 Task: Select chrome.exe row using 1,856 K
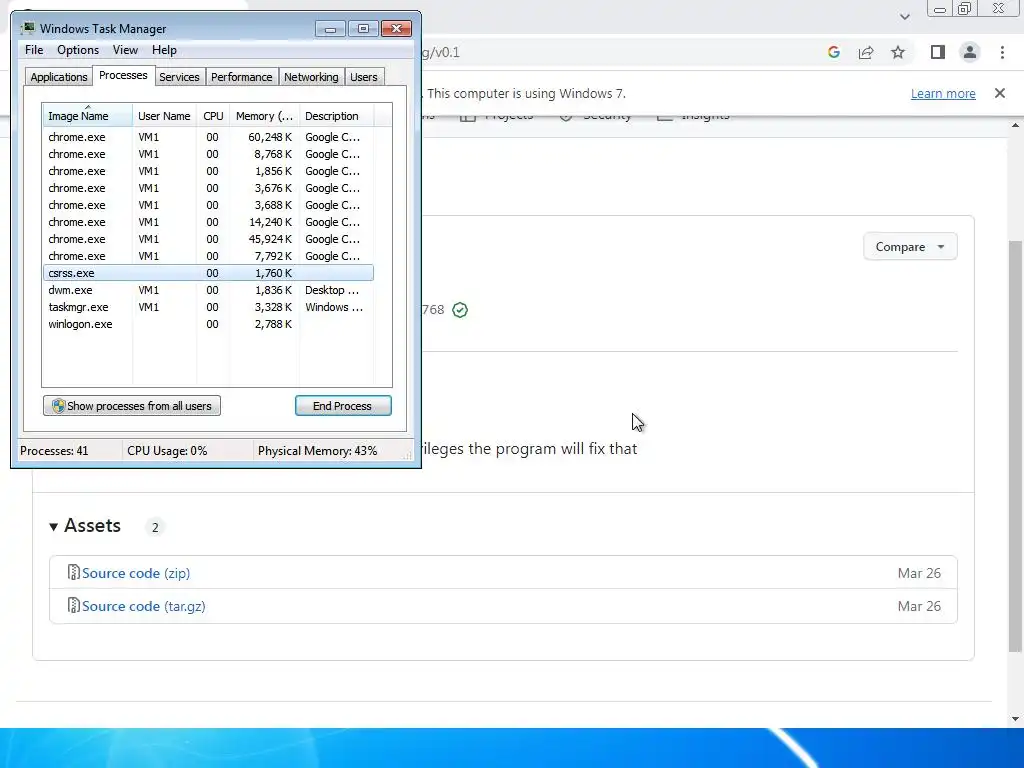point(208,171)
